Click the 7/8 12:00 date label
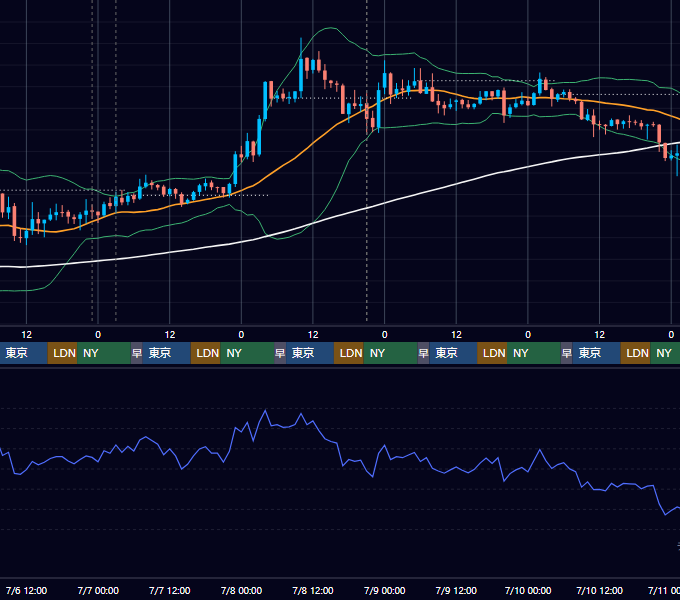This screenshot has width=680, height=600. (313, 590)
